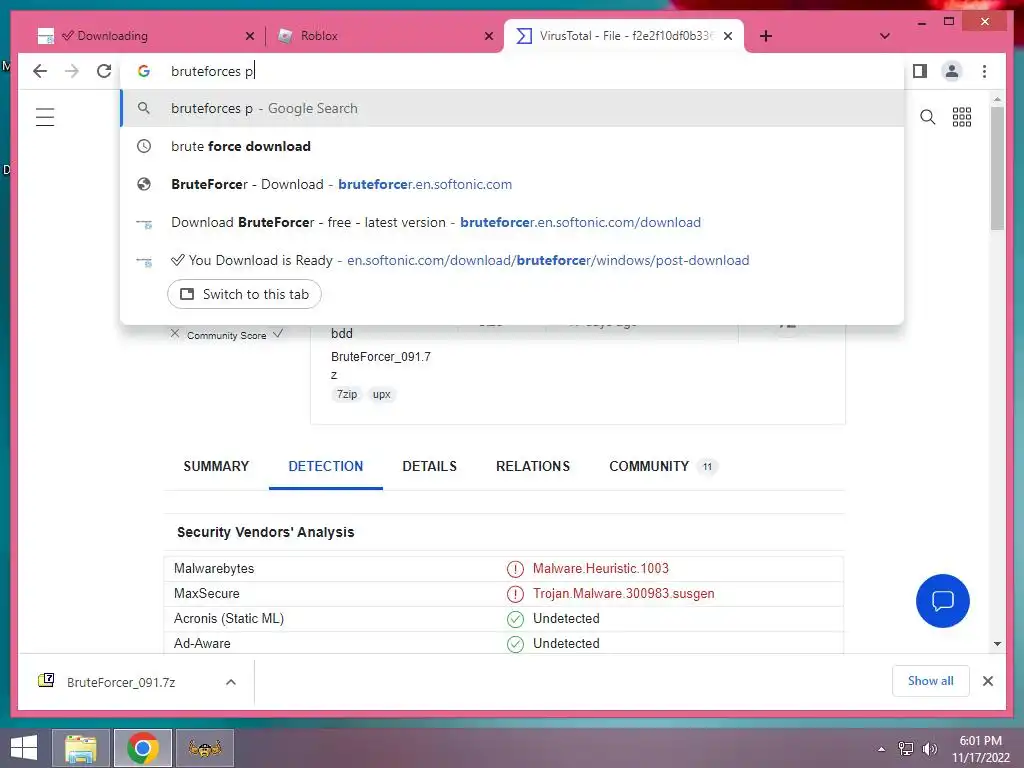Select 'brute force download' history suggestion
Image resolution: width=1024 pixels, height=768 pixels.
pyautogui.click(x=512, y=146)
